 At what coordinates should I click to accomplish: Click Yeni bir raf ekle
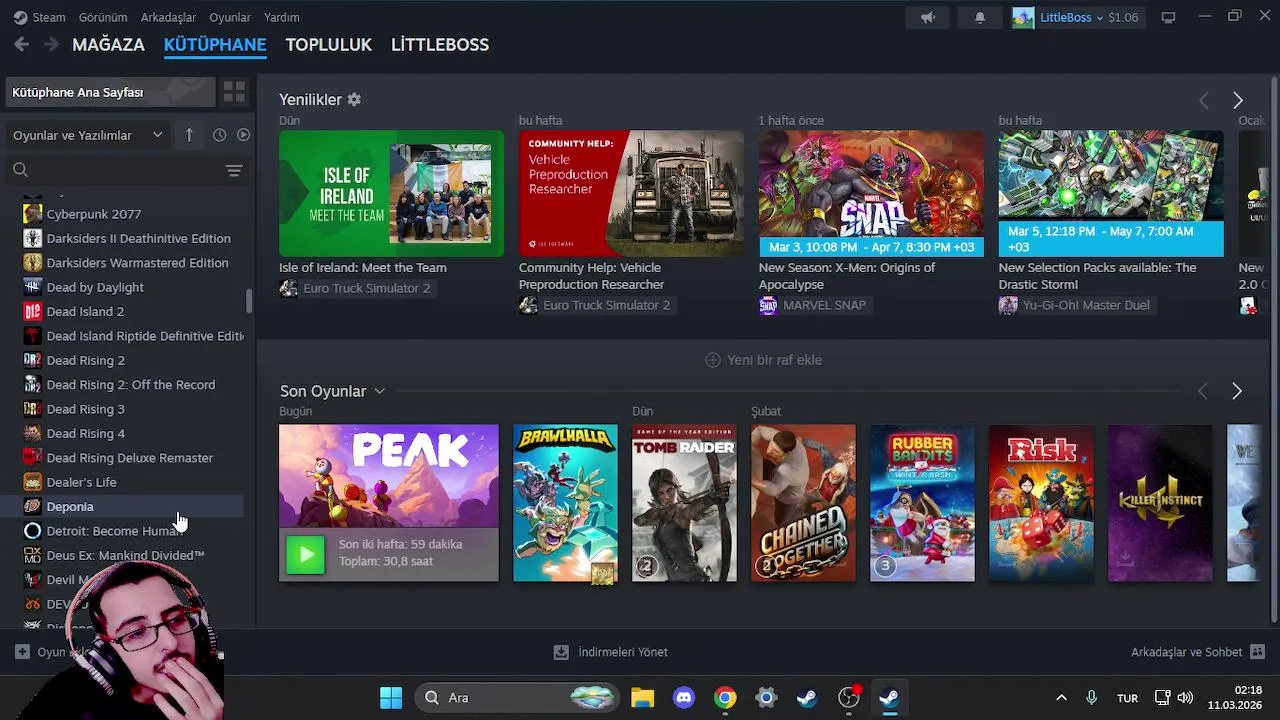click(764, 360)
